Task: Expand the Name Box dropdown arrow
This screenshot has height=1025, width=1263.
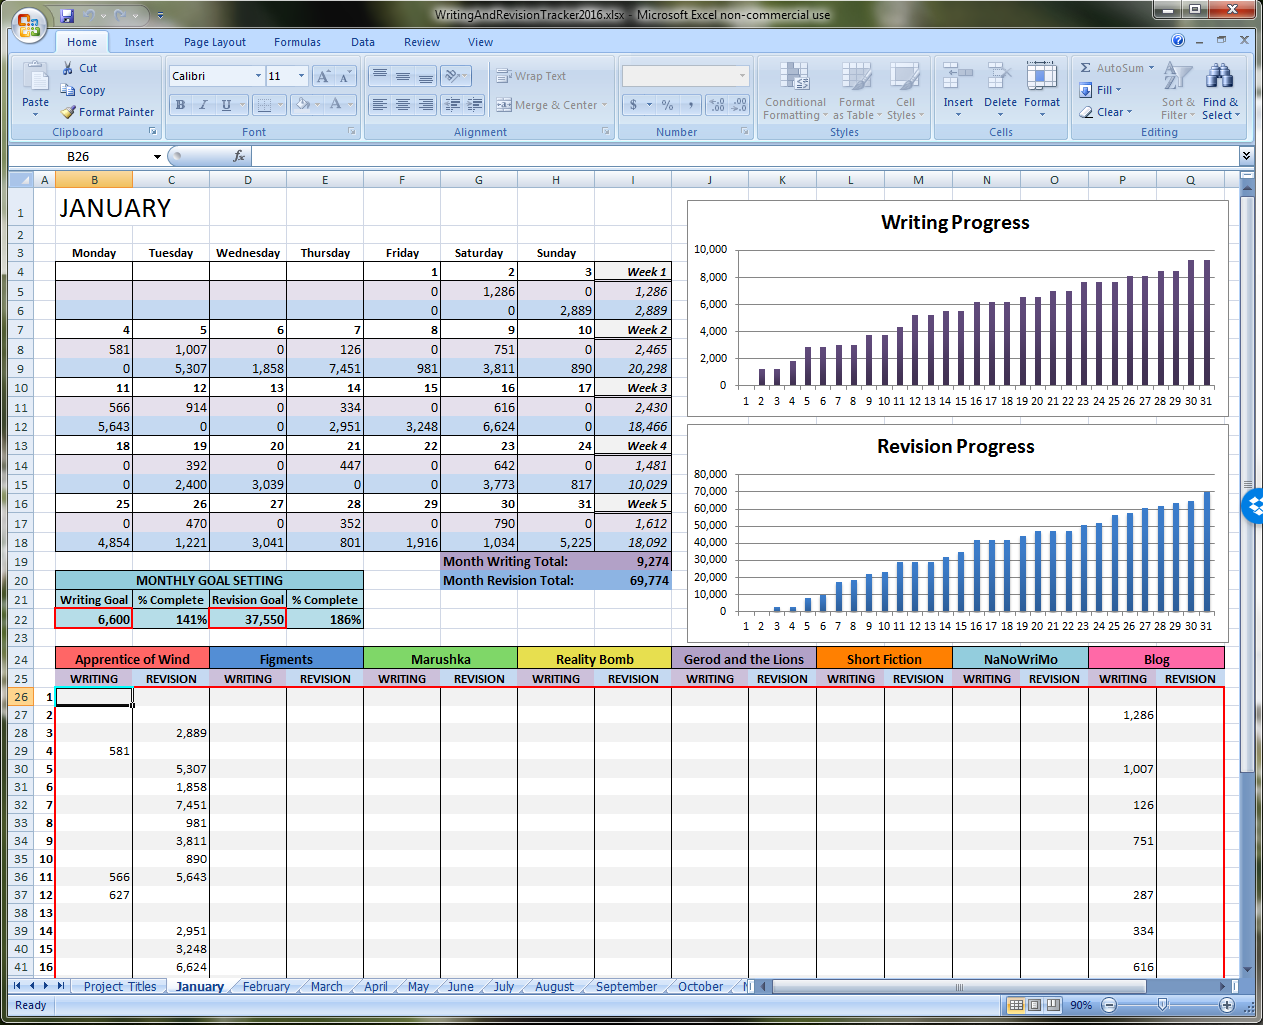Action: (157, 157)
